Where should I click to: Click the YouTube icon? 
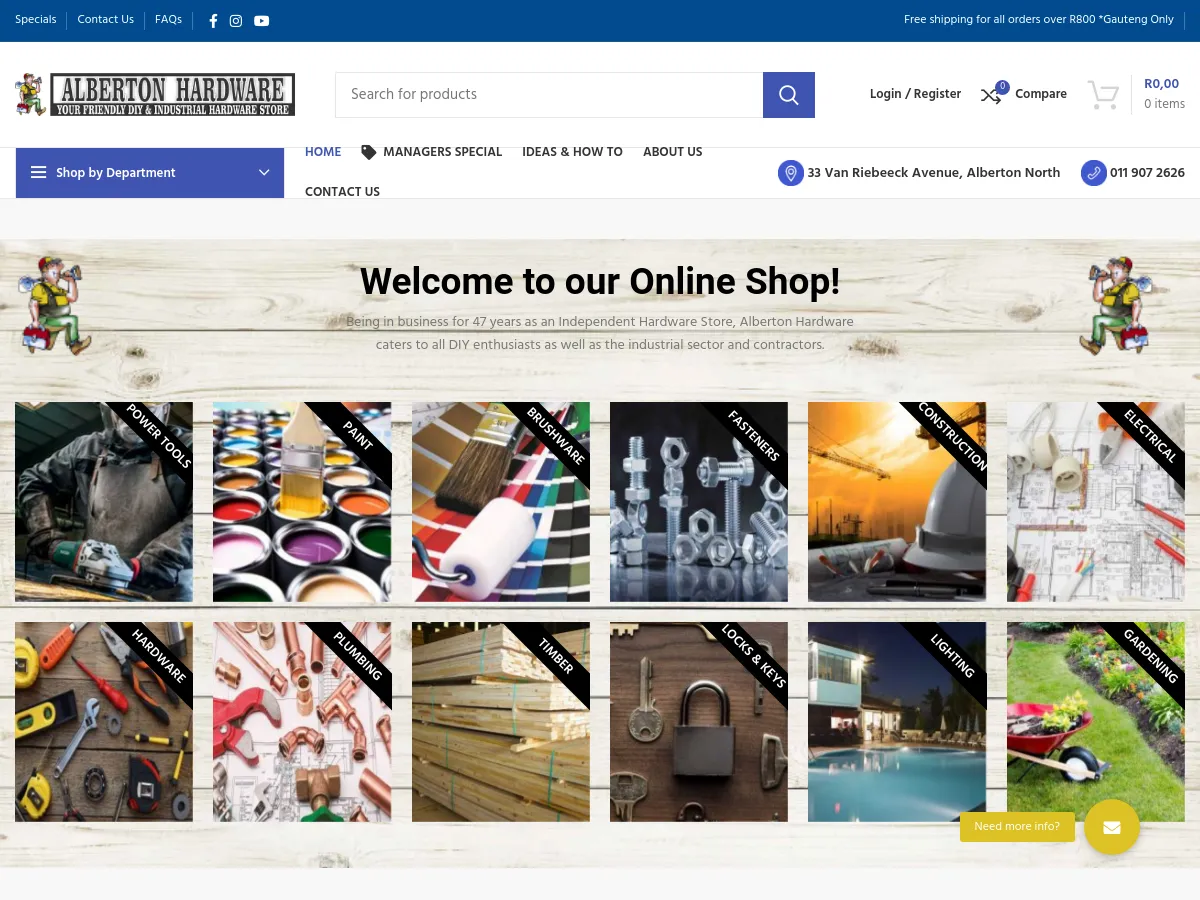pos(261,21)
